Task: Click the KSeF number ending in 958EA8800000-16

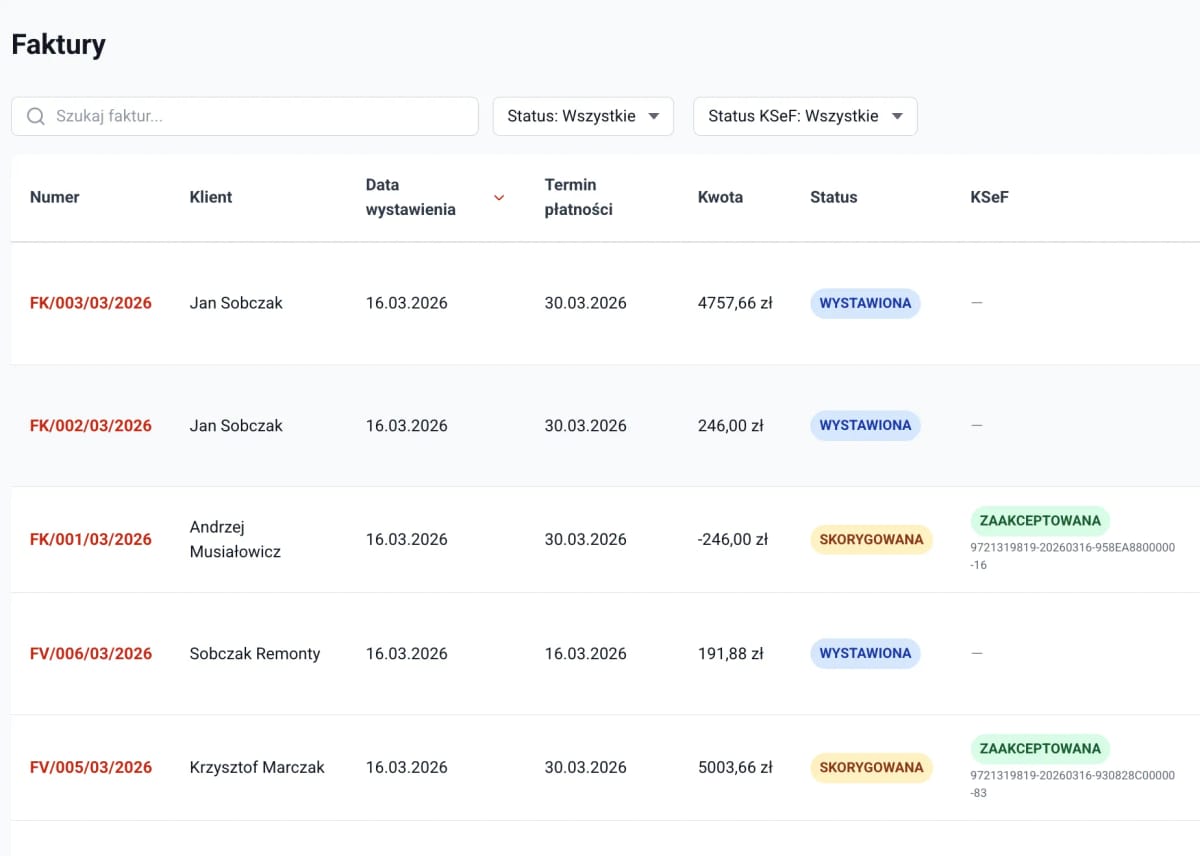Action: [x=1073, y=556]
